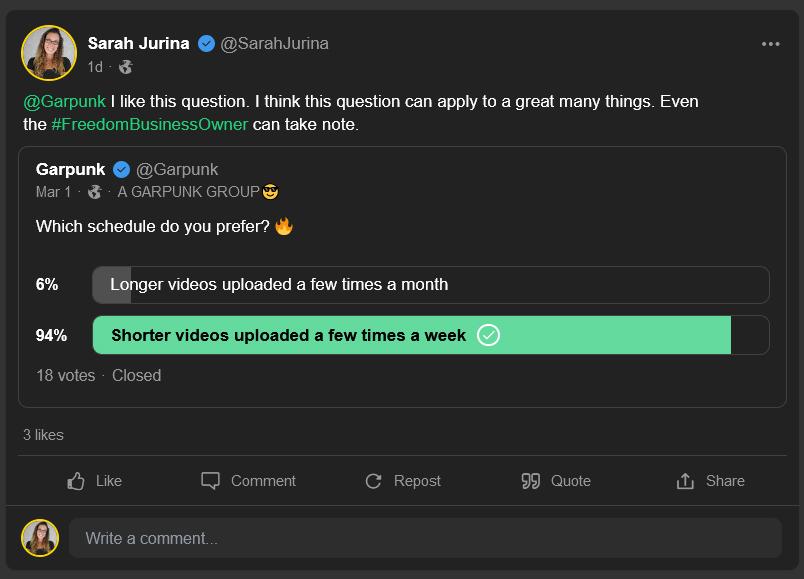Image resolution: width=804 pixels, height=579 pixels.
Task: View the 3 likes list
Action: click(x=43, y=435)
